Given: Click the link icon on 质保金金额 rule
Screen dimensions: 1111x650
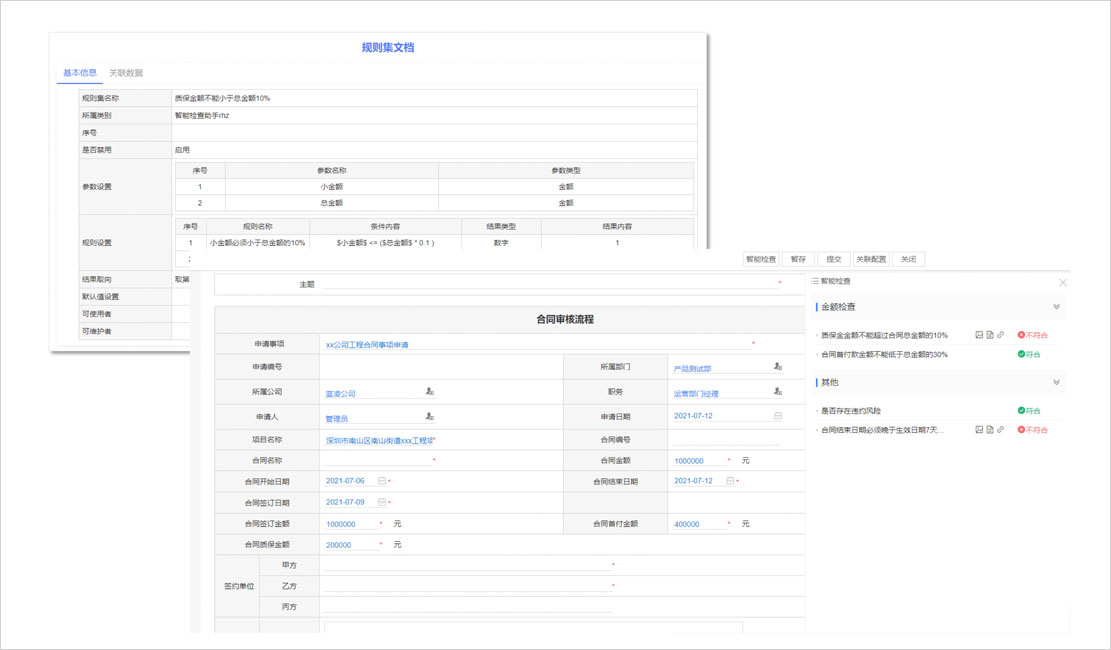Looking at the screenshot, I should pos(1001,335).
